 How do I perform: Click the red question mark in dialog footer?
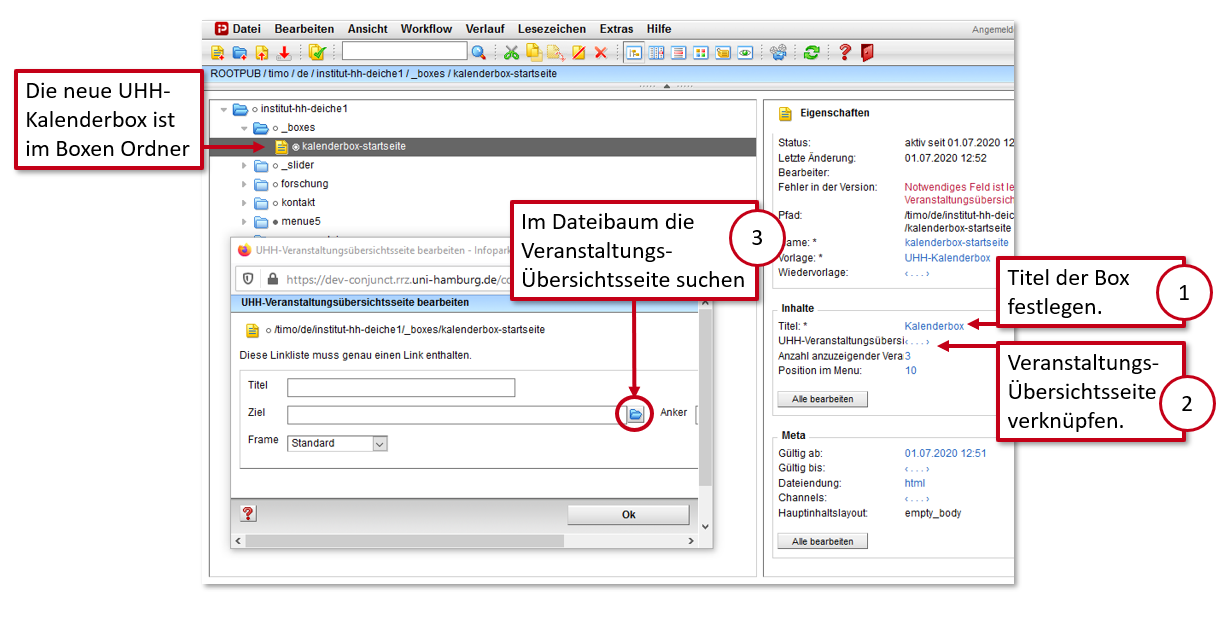click(x=248, y=513)
